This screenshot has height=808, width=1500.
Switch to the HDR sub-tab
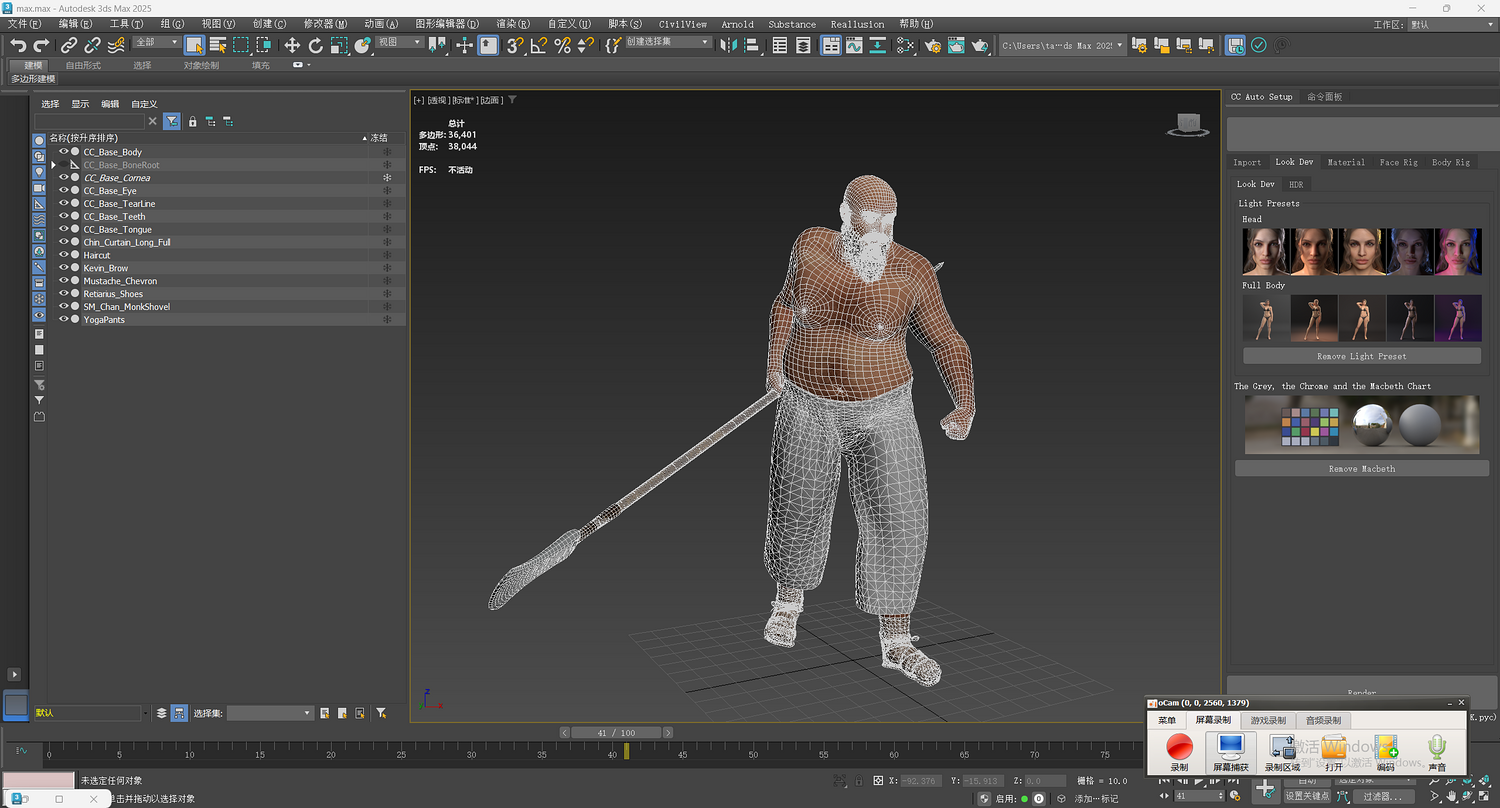pyautogui.click(x=1295, y=184)
